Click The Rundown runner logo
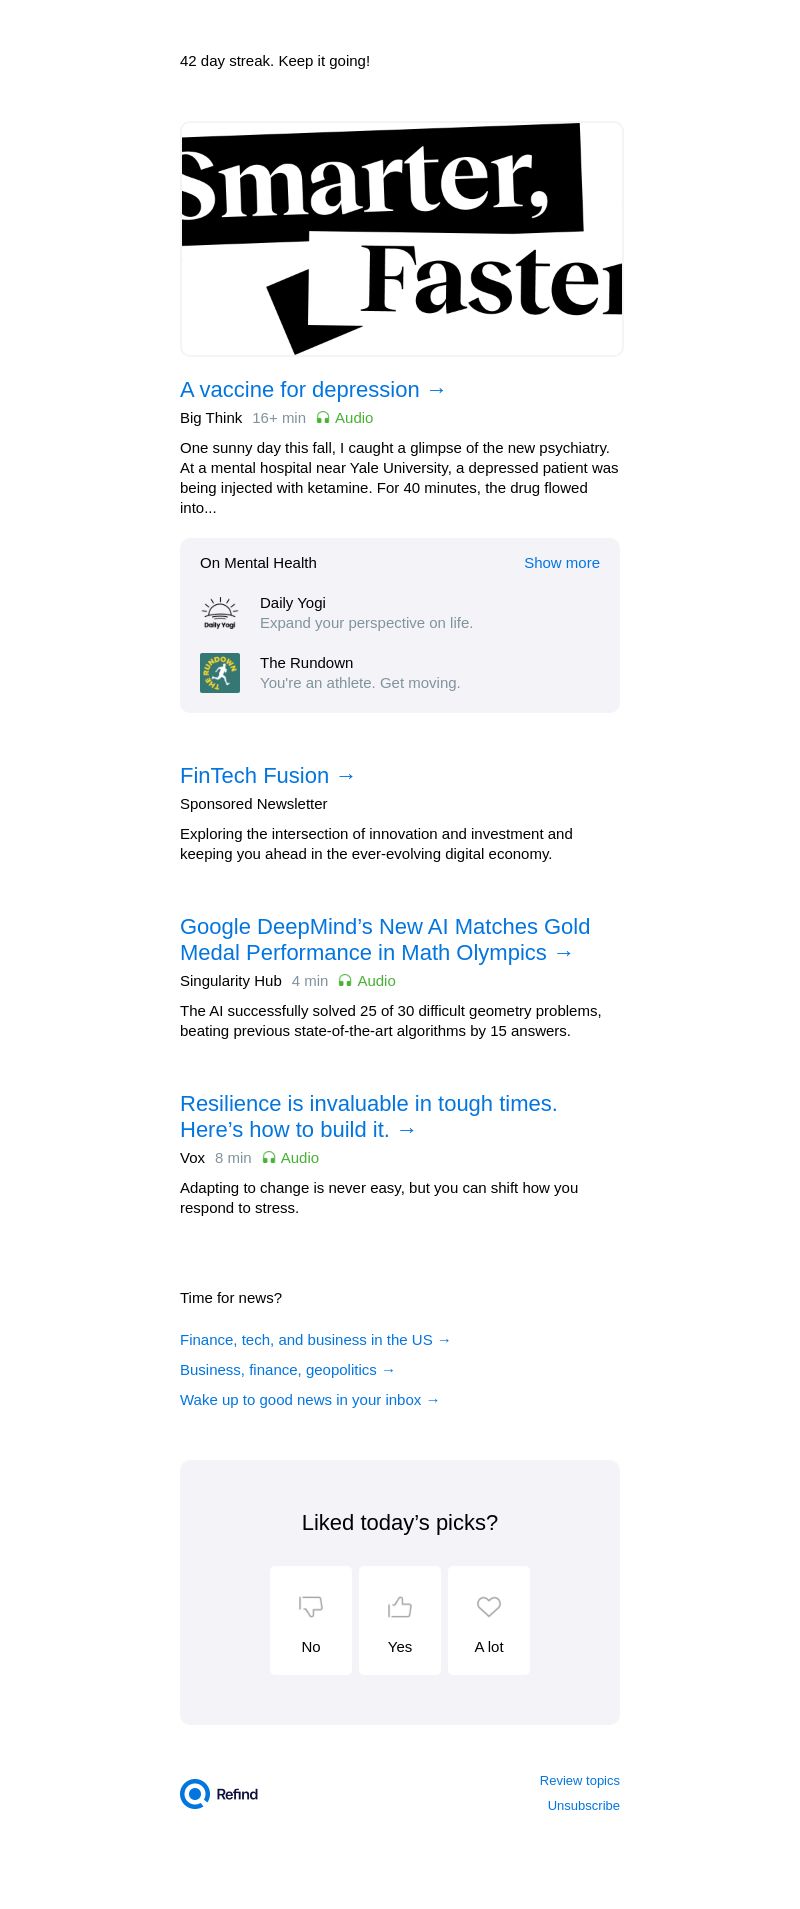This screenshot has height=1909, width=800. pyautogui.click(x=220, y=673)
